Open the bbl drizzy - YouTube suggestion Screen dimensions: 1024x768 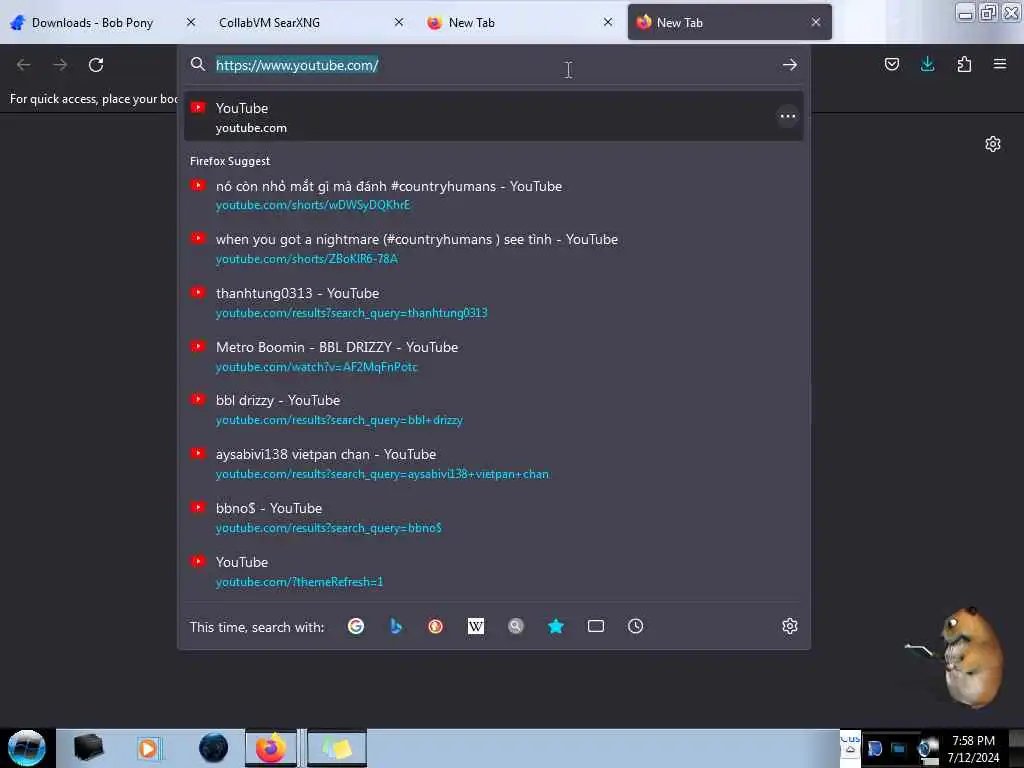click(x=494, y=409)
